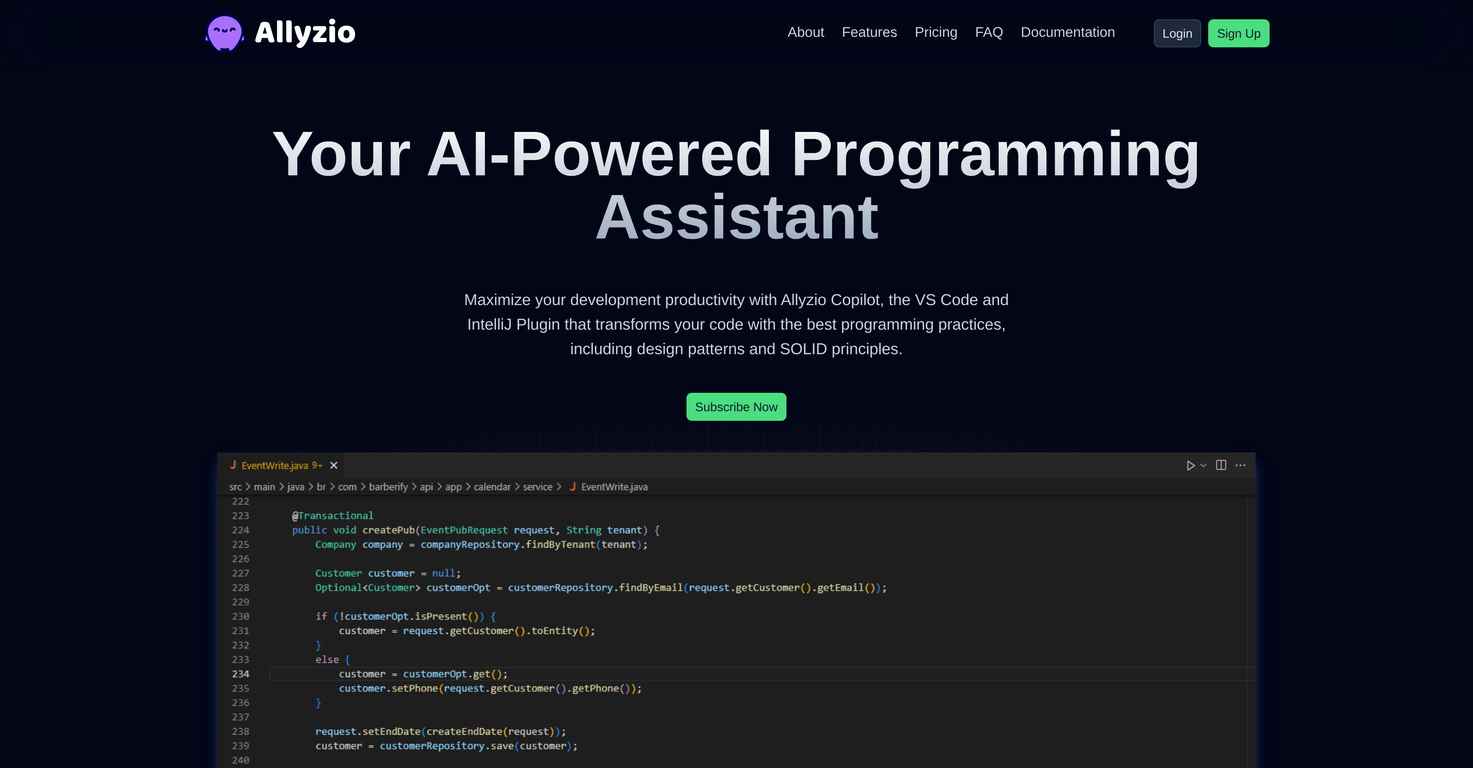This screenshot has width=1473, height=768.
Task: Select the service breadcrumb segment
Action: [537, 487]
